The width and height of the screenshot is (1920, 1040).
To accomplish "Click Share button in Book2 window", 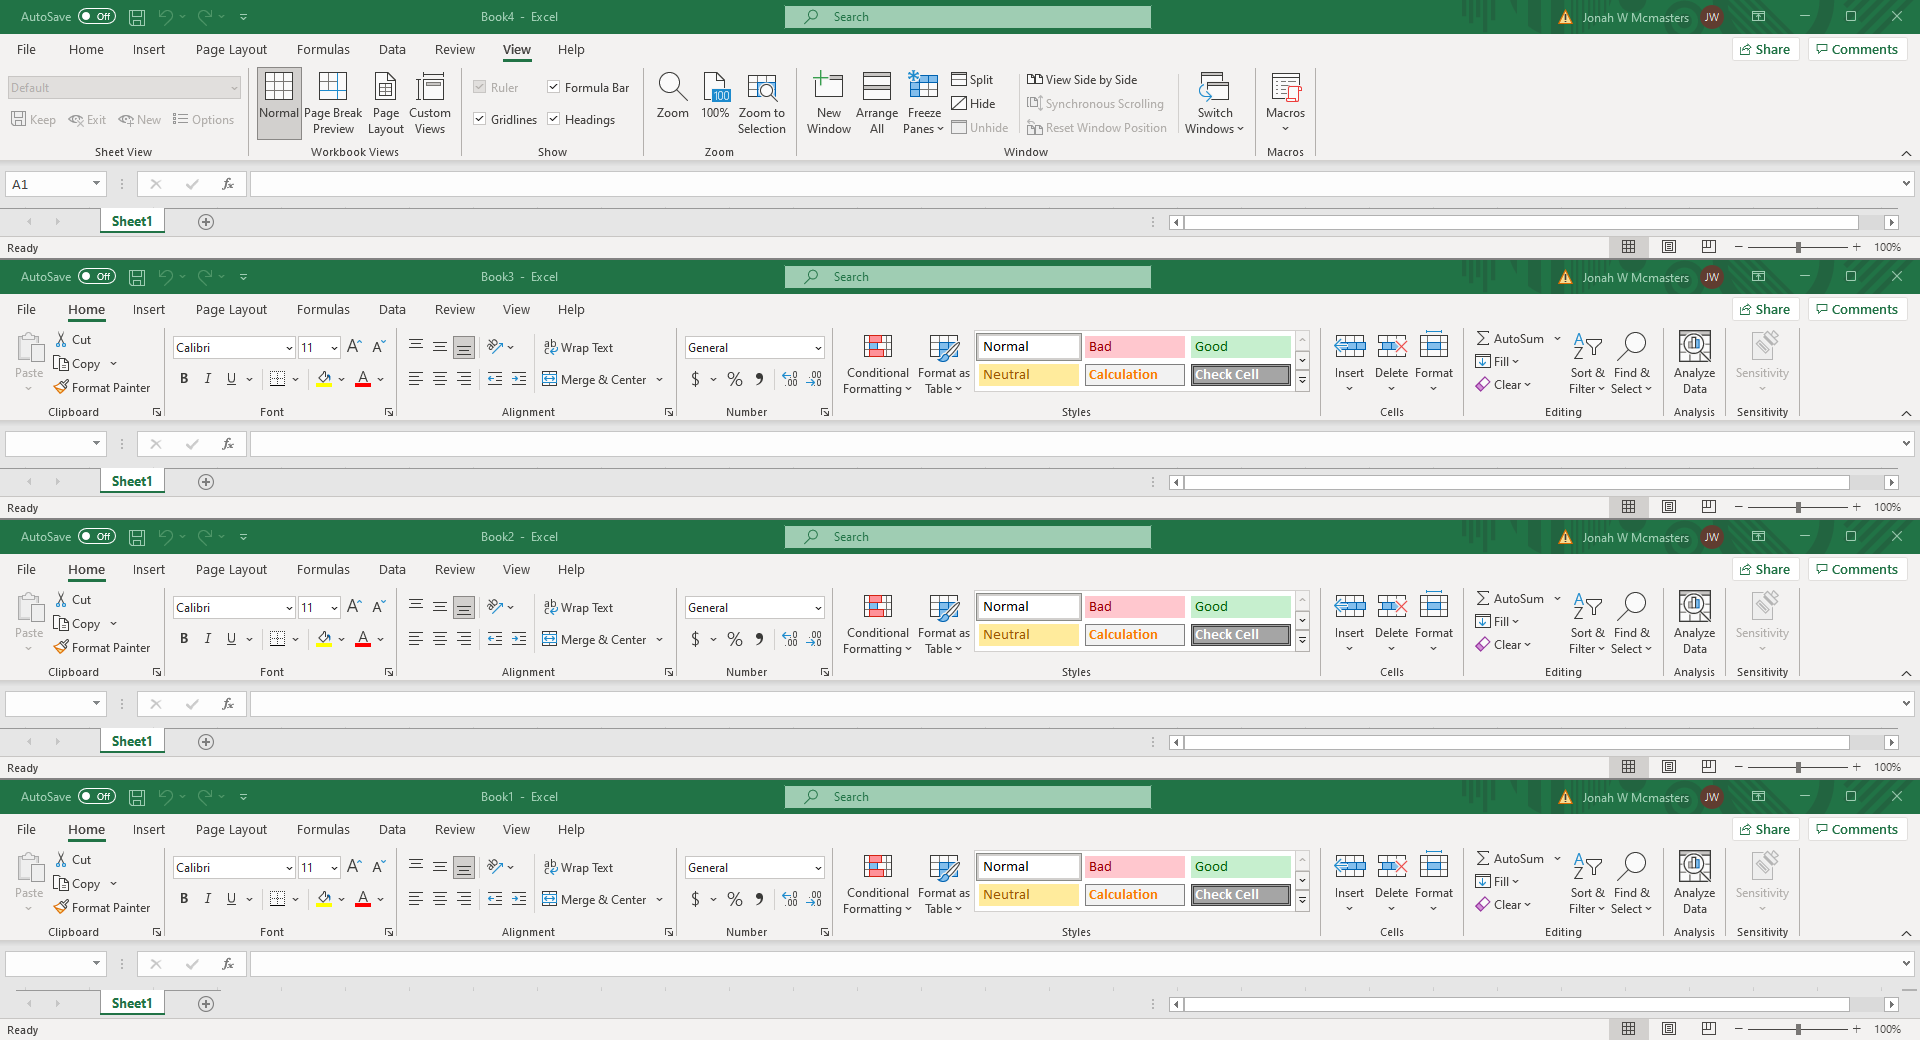I will pos(1766,570).
